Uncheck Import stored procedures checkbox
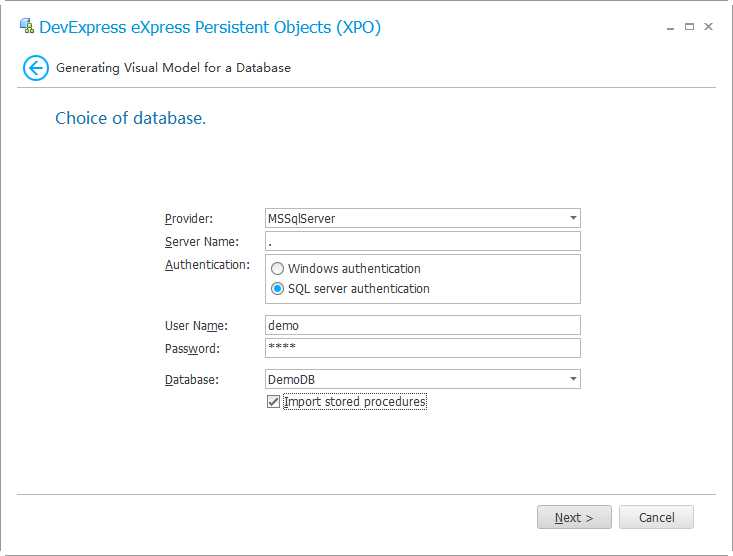Screen dimensions: 733x556 pyautogui.click(x=273, y=402)
